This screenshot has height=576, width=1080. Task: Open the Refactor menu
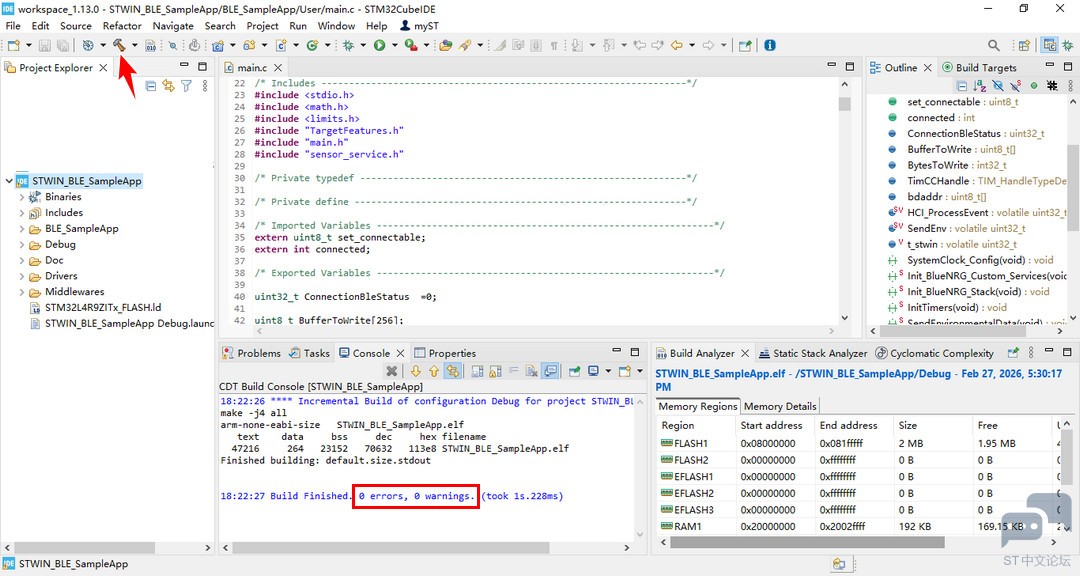tap(122, 25)
